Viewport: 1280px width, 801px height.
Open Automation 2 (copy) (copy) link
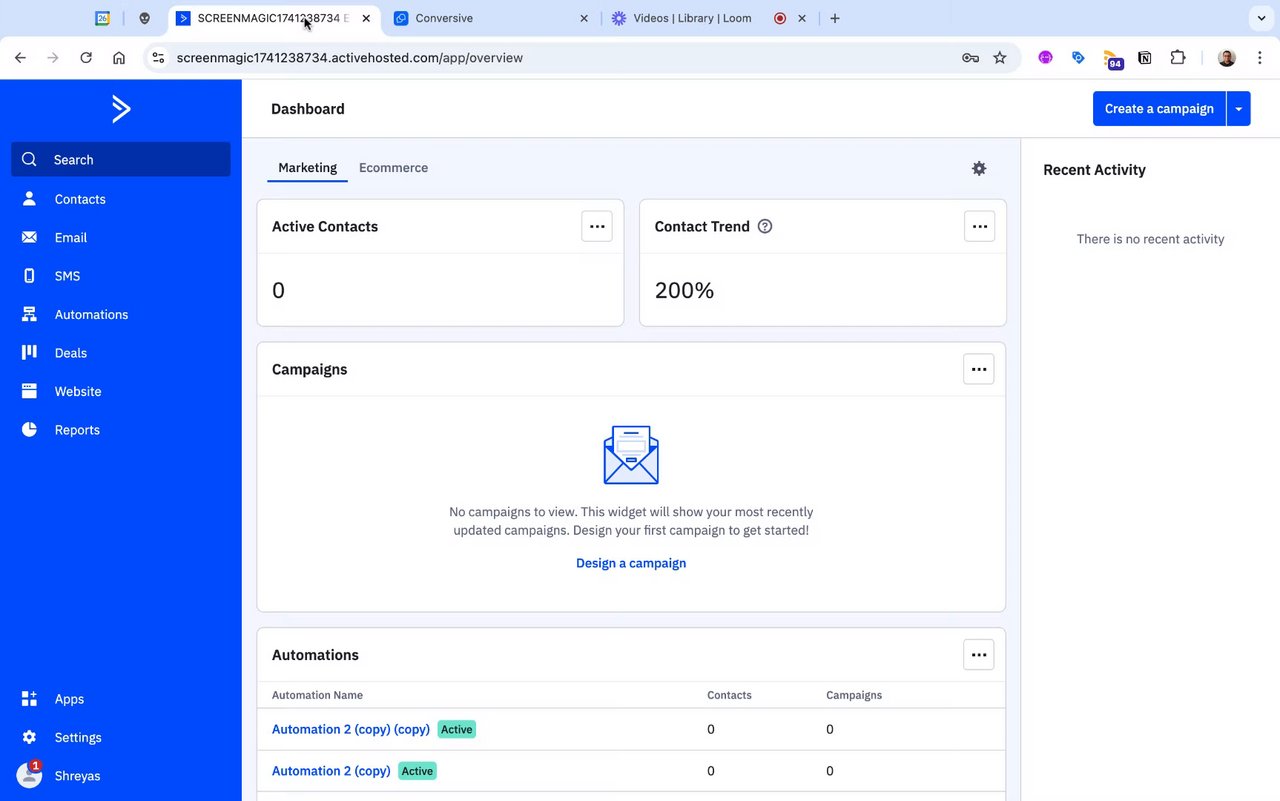click(351, 730)
